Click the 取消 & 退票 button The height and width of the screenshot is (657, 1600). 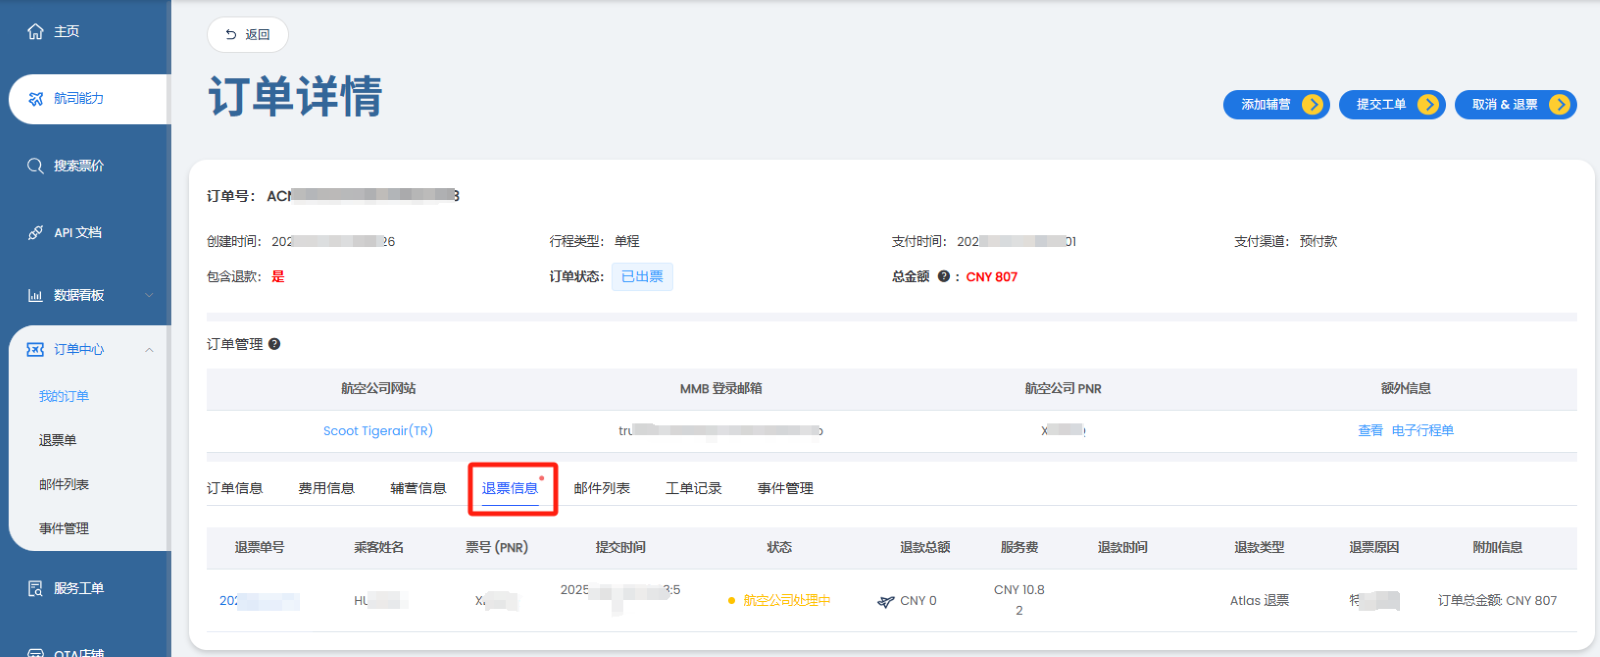click(x=1515, y=105)
